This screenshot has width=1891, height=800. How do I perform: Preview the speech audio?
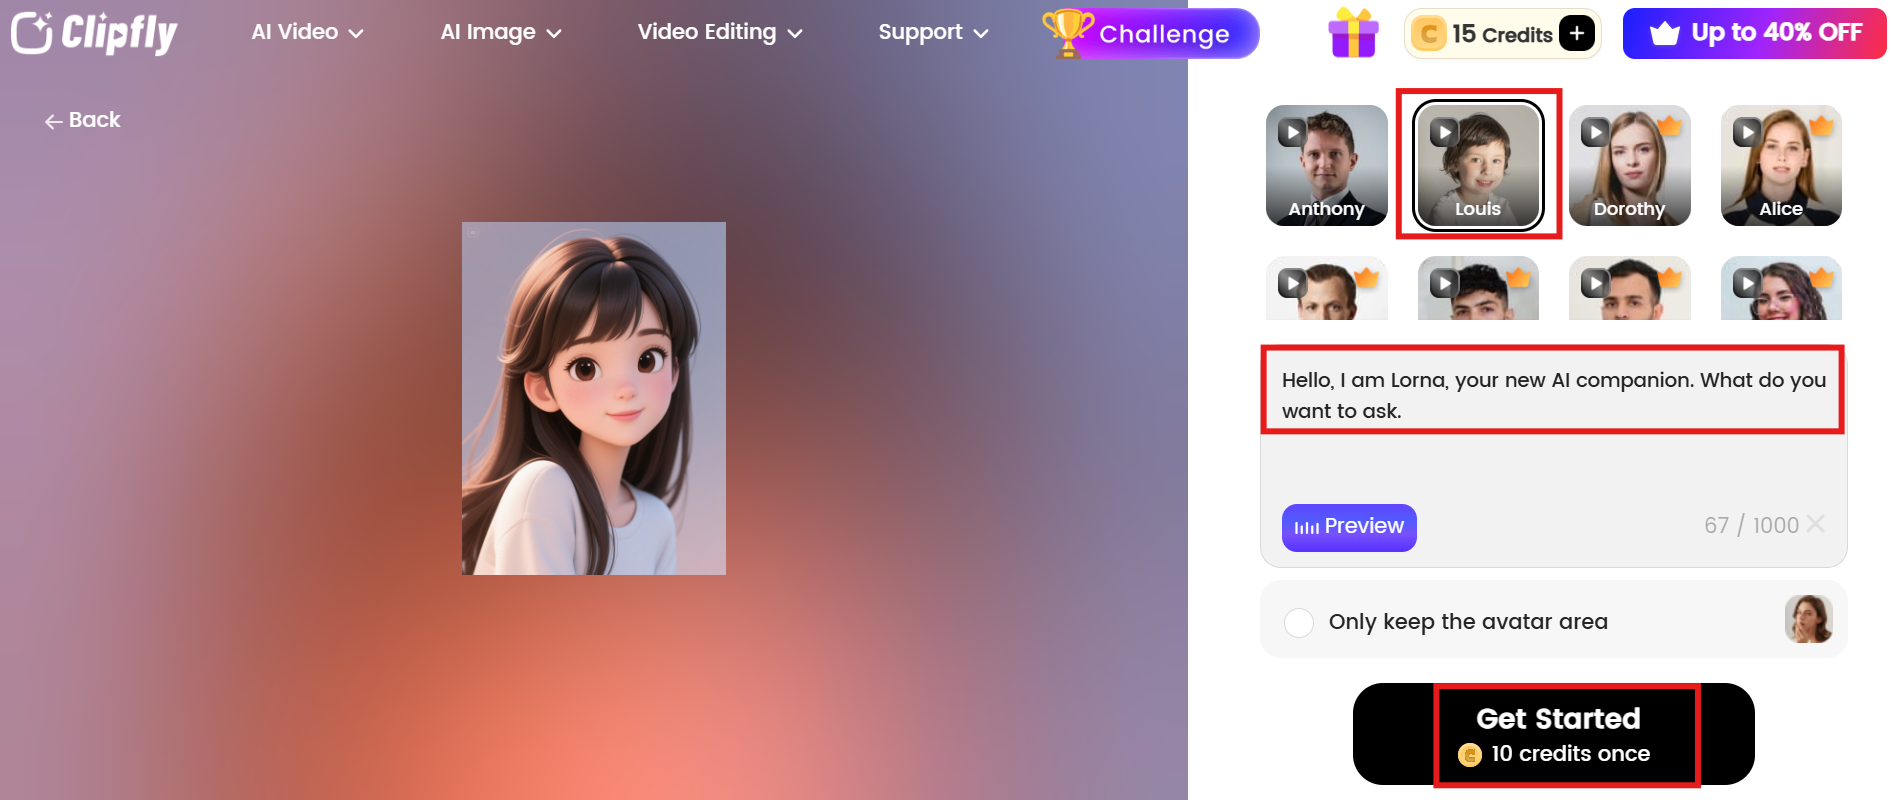click(1349, 527)
